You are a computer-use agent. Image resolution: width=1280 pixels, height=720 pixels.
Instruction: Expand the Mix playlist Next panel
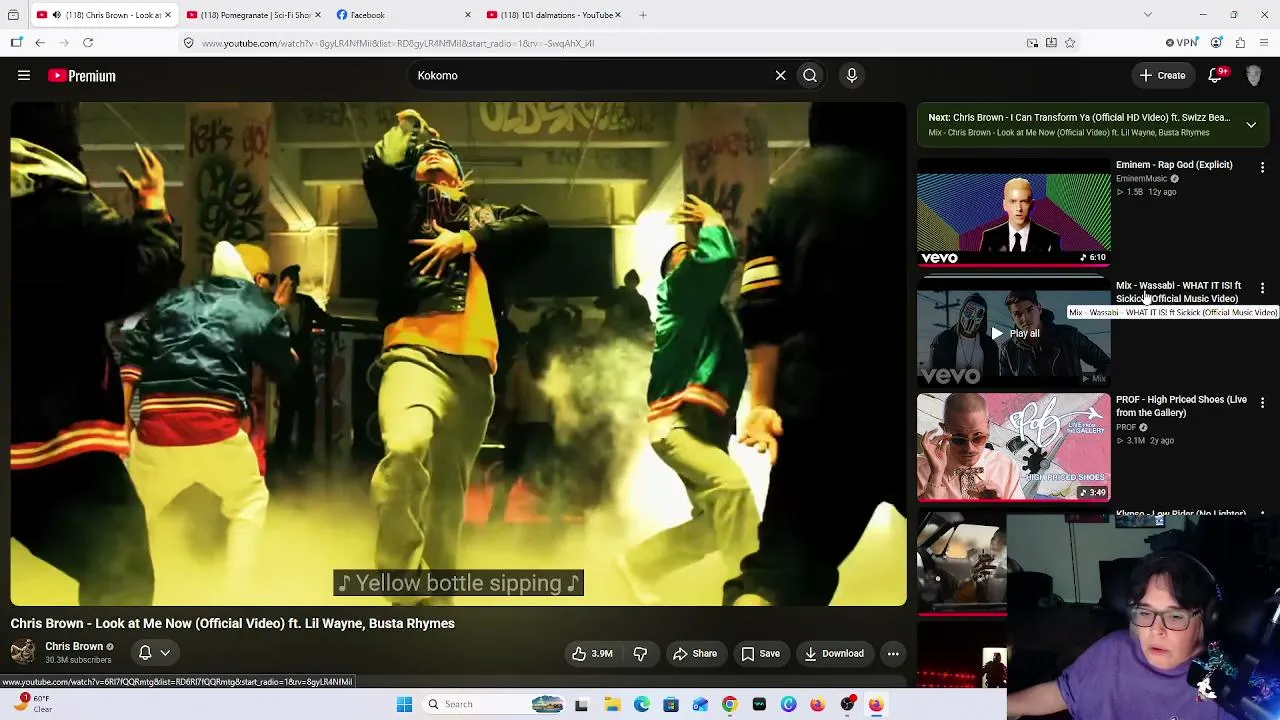coord(1251,124)
